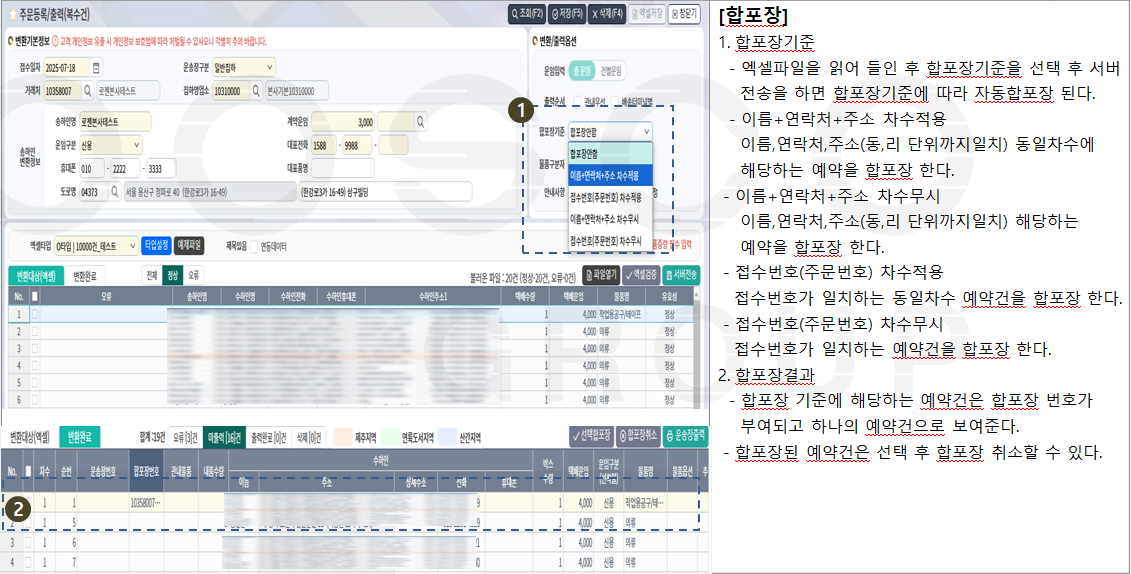
Task: Click the green 서버전송 button
Action: point(681,275)
